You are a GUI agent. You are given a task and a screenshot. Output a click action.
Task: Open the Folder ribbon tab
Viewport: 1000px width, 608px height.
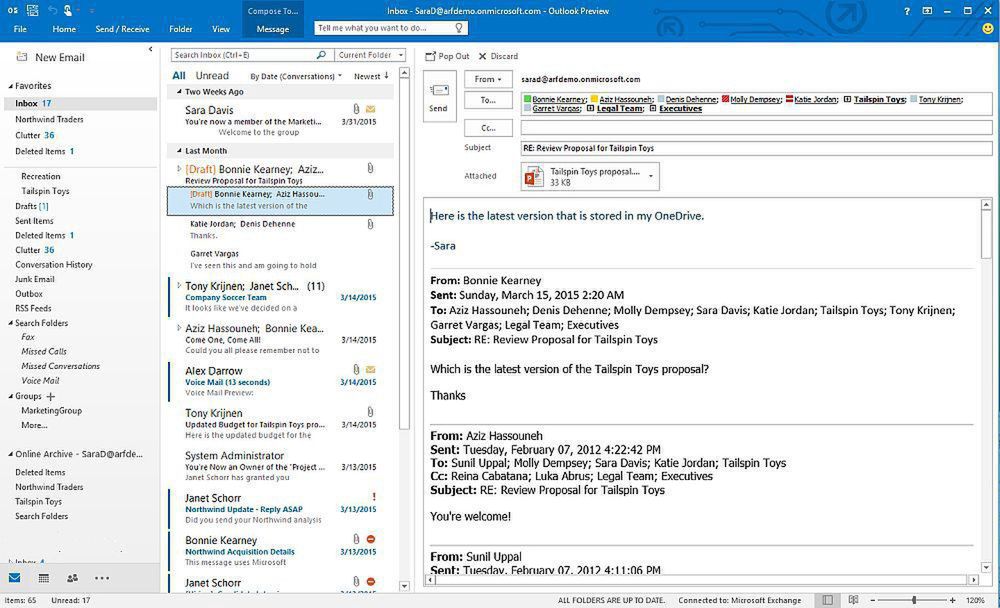point(180,29)
